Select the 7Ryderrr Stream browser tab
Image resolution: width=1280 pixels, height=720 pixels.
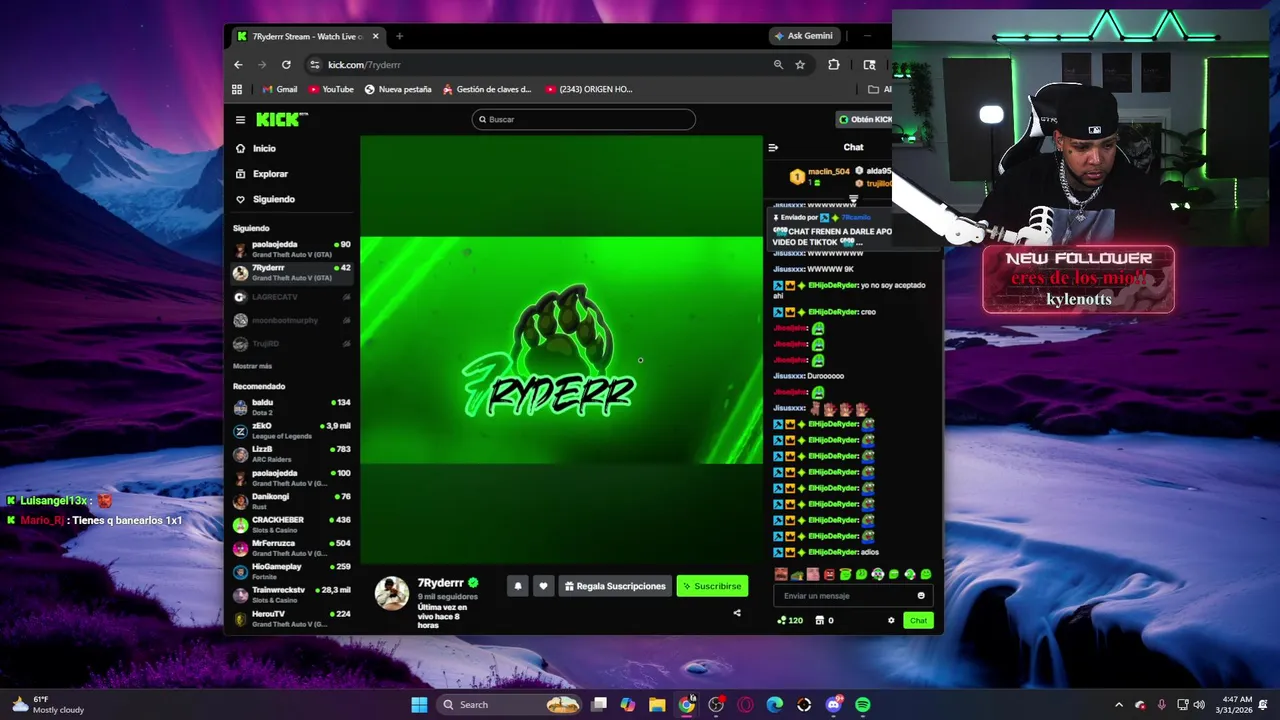point(308,36)
